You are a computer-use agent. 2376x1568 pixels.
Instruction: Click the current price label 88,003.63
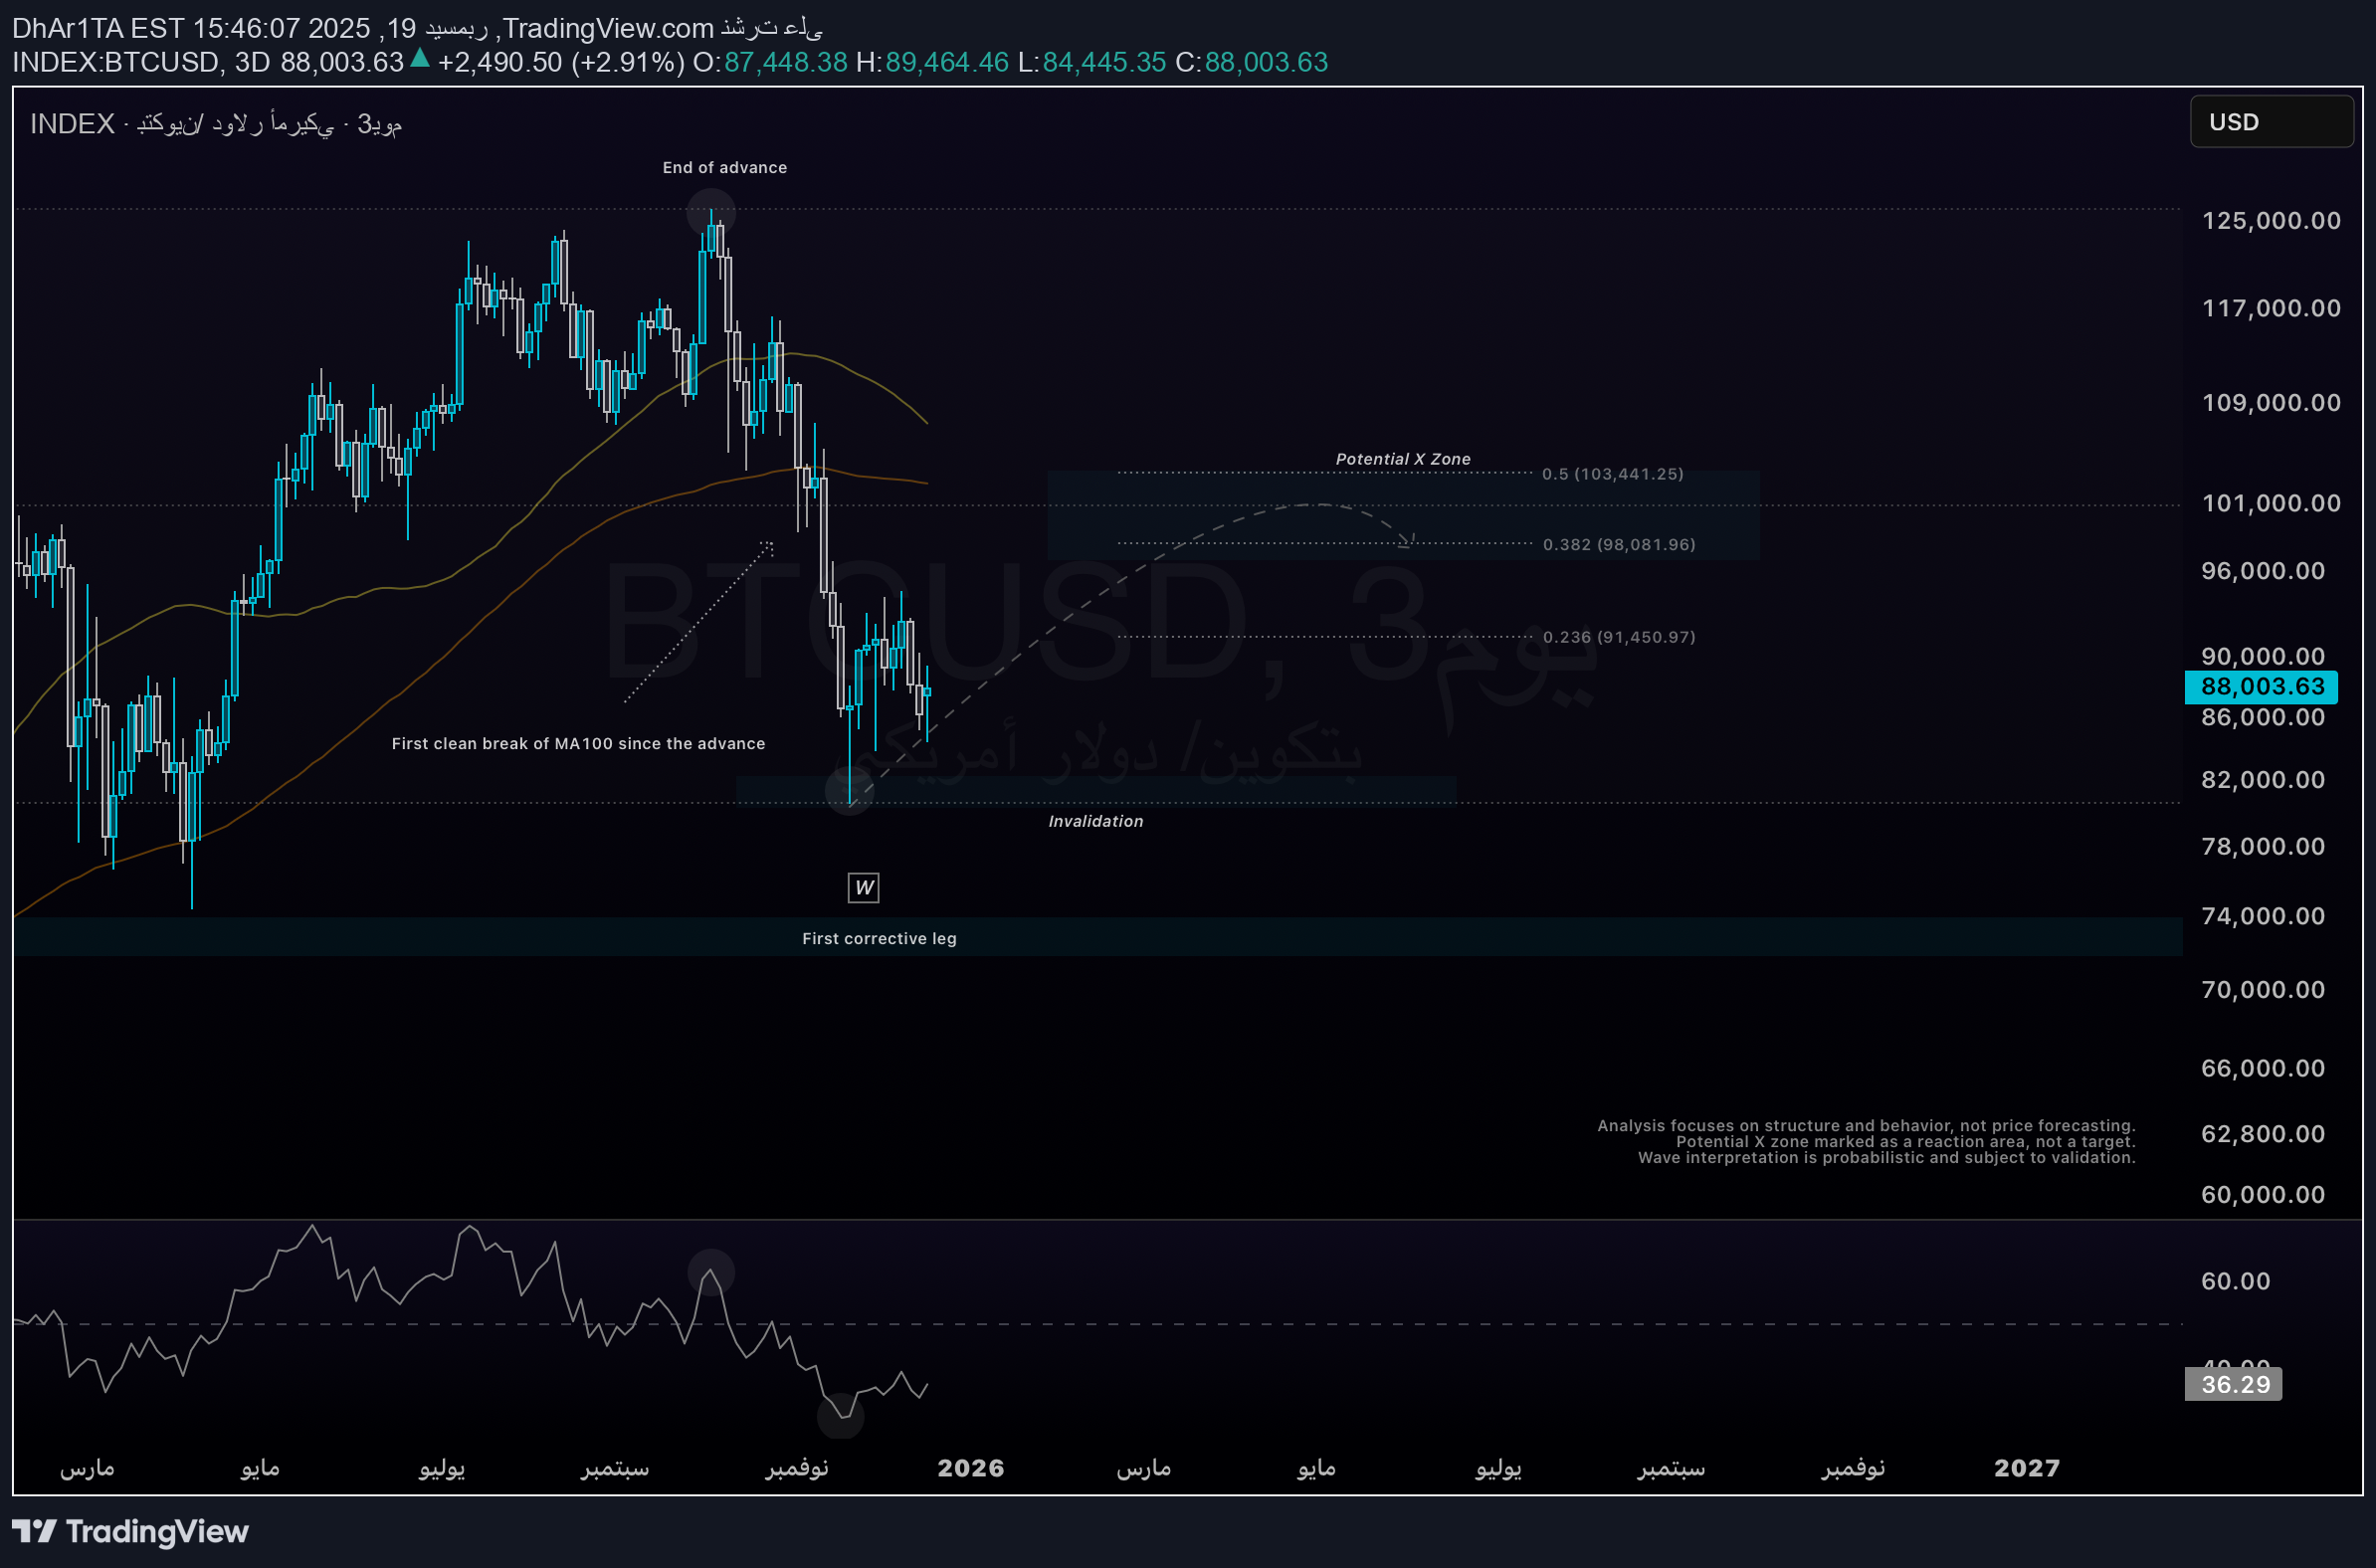pyautogui.click(x=2261, y=687)
